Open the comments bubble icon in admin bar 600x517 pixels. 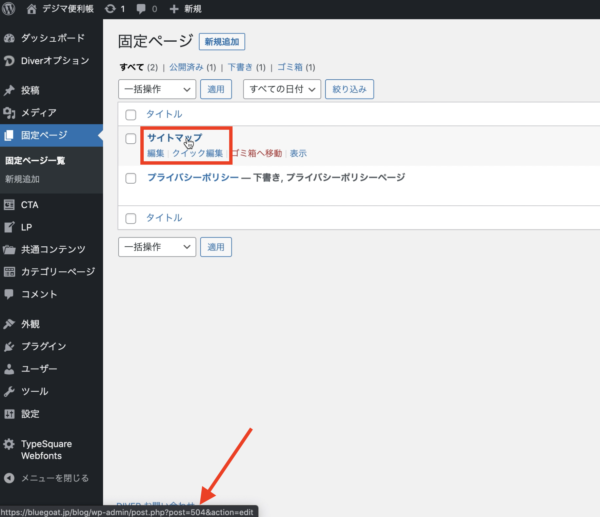point(139,8)
